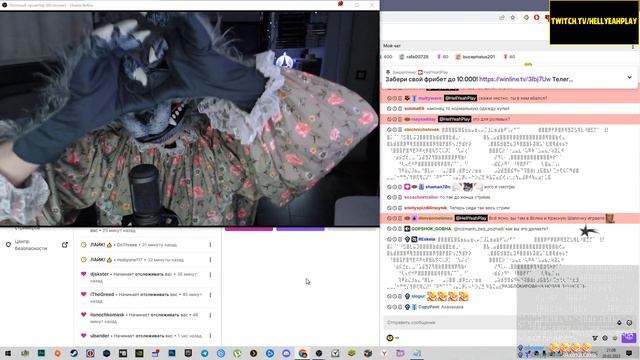Image resolution: width=640 pixels, height=360 pixels.
Task: Open Discord from the taskbar
Action: click(x=286, y=353)
